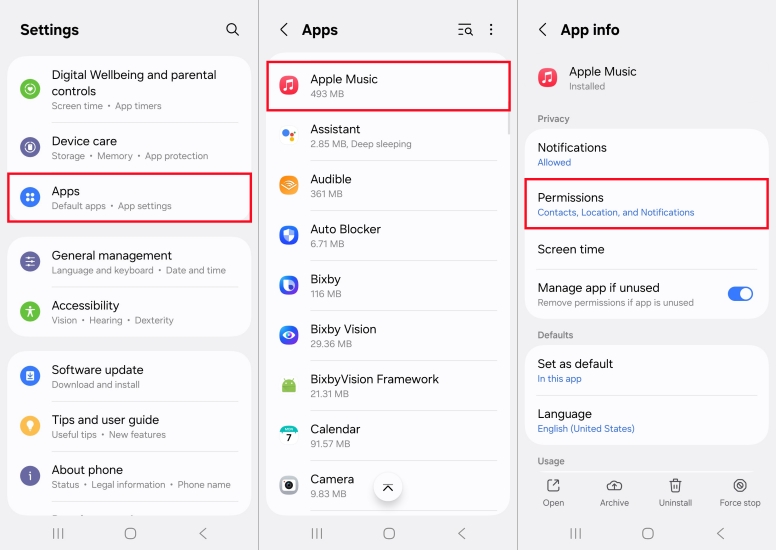
Task: Select Bixby Vision row
Action: (388, 336)
